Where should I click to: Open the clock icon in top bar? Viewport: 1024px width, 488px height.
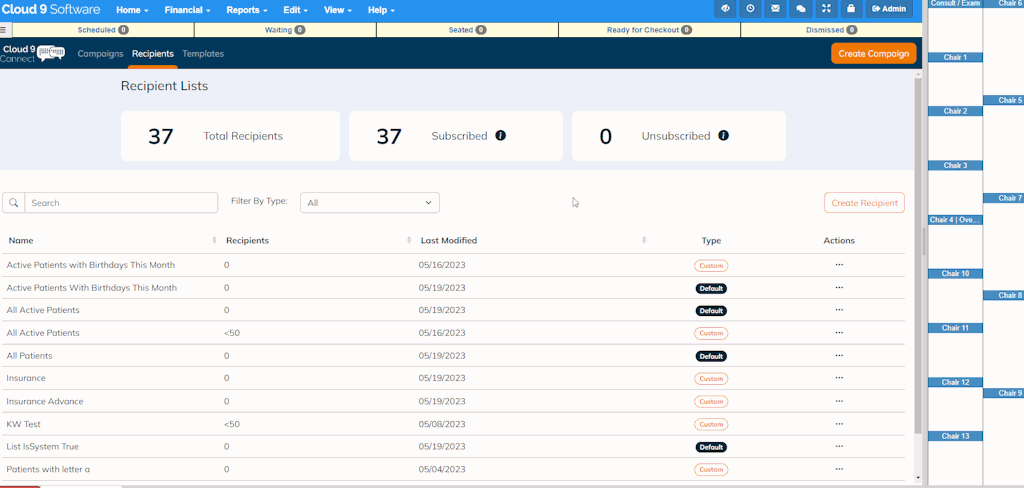point(750,9)
